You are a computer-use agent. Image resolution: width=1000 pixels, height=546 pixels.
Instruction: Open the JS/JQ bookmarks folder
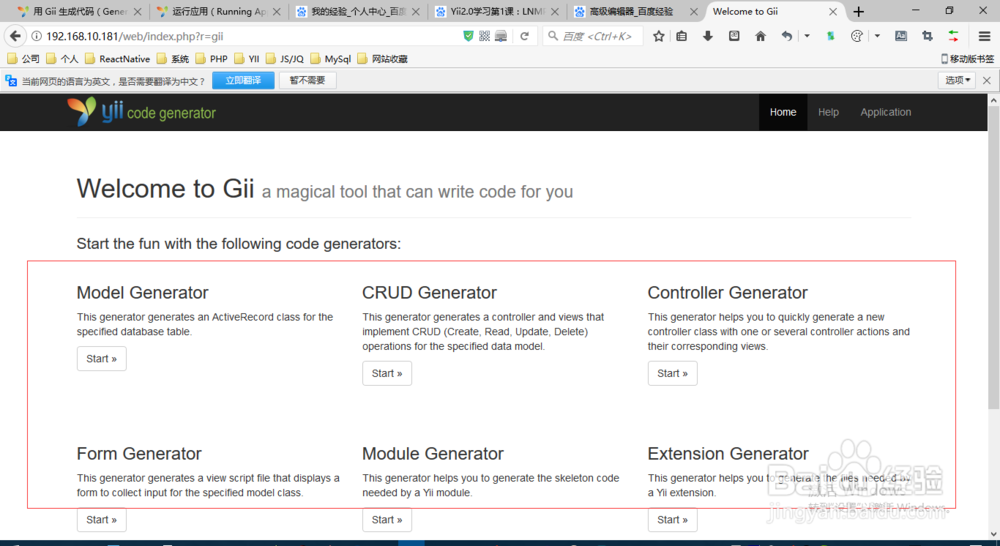(285, 59)
